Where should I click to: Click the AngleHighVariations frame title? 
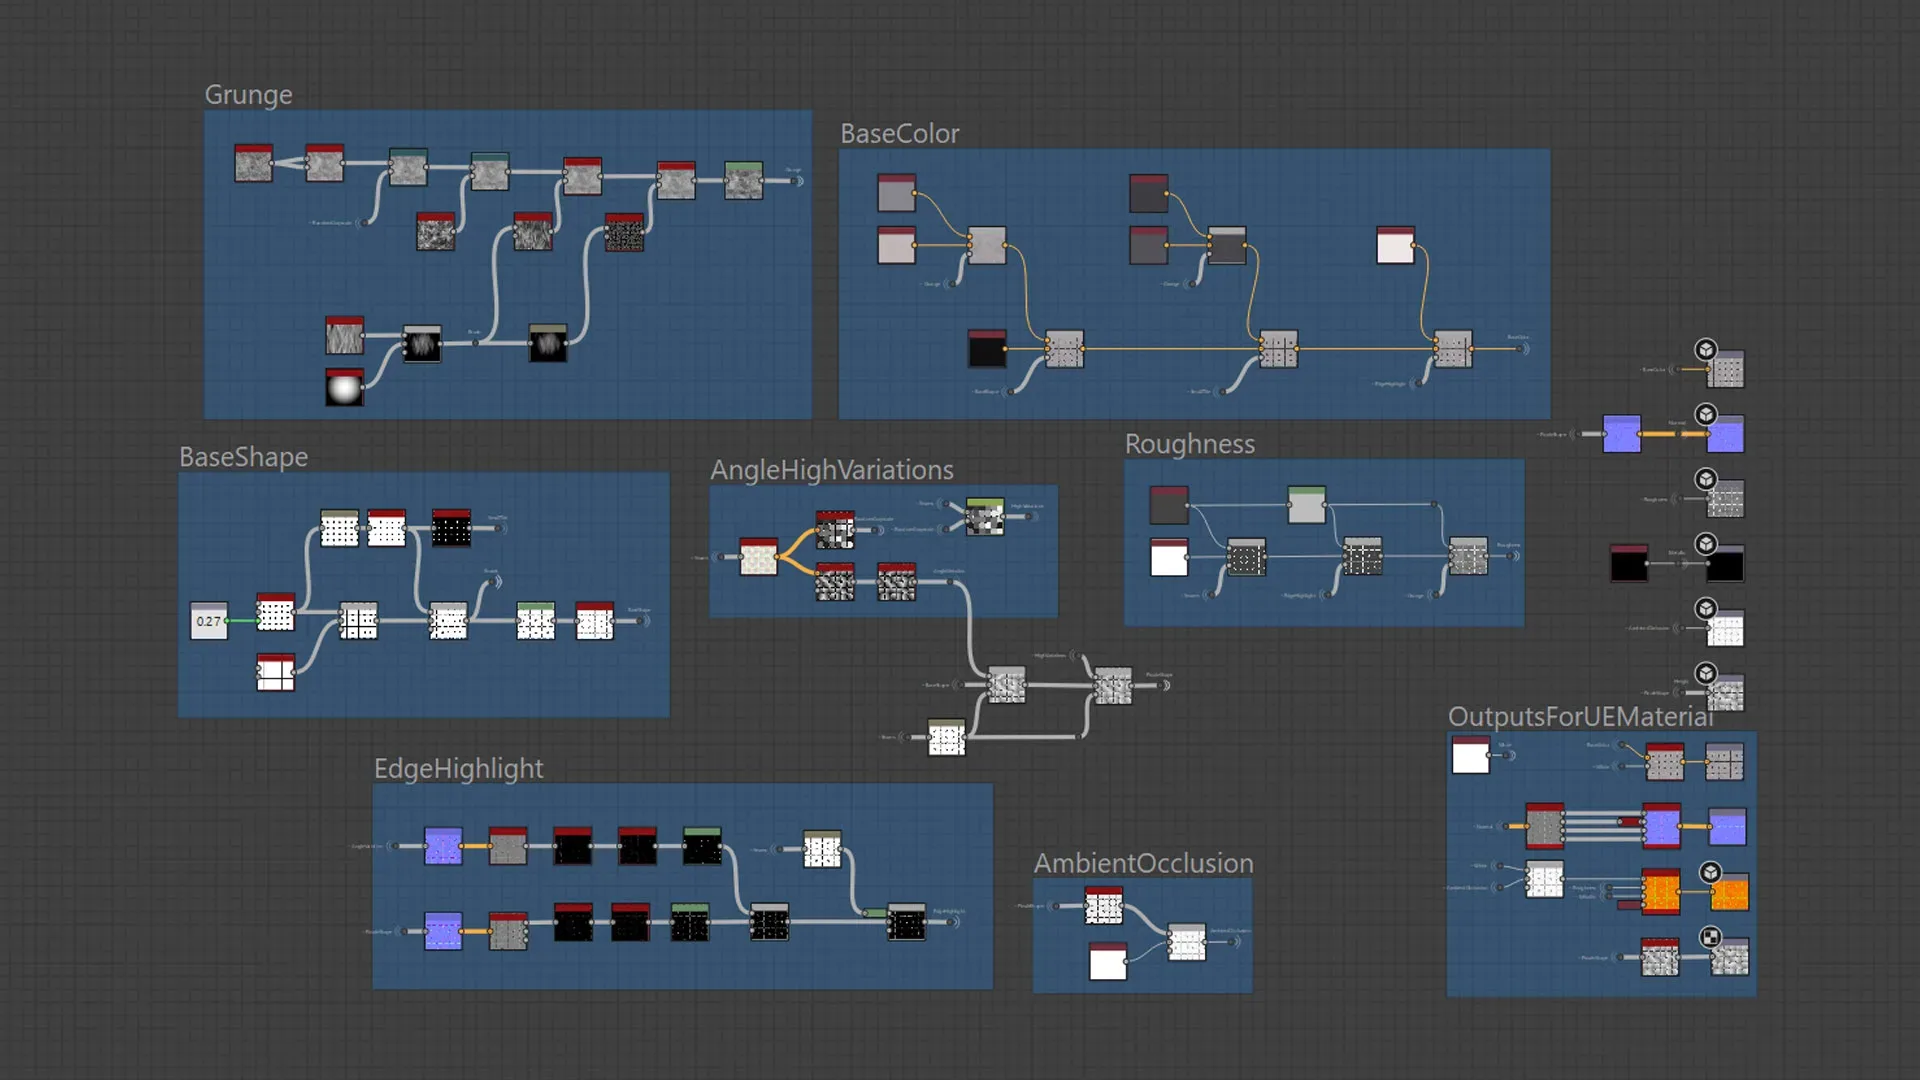[832, 469]
